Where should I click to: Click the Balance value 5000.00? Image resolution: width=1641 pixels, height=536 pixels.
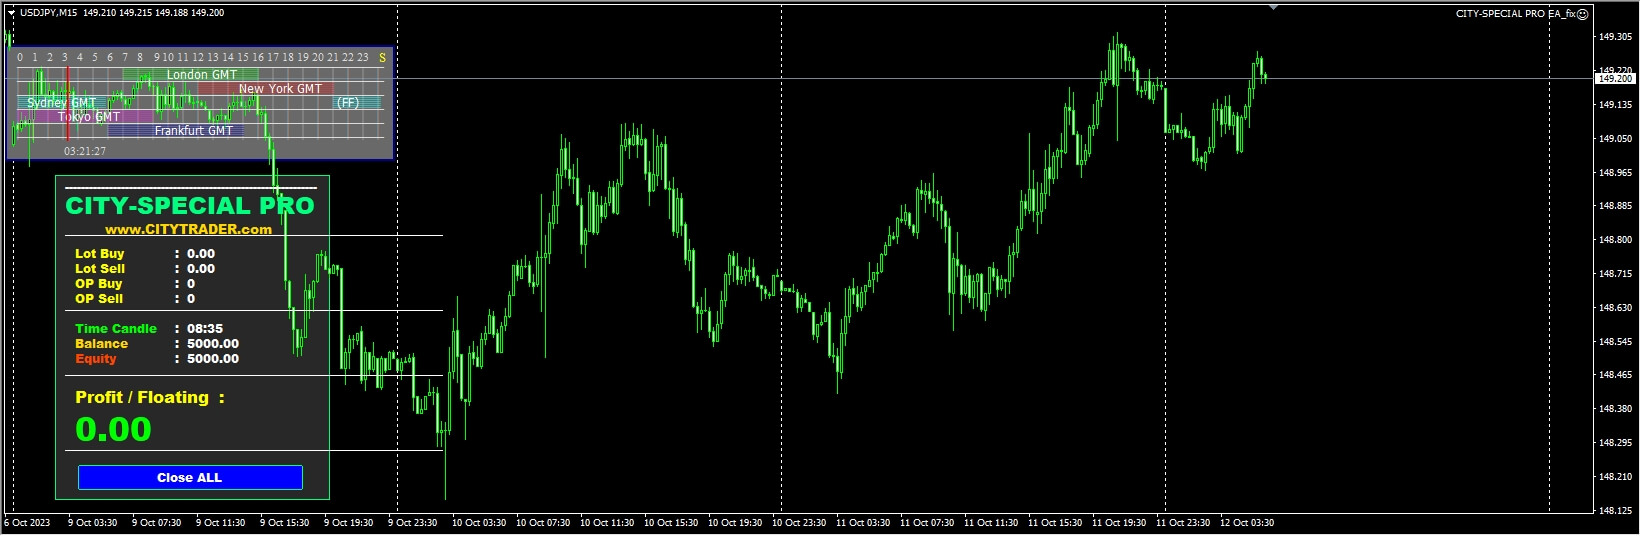[x=213, y=344]
